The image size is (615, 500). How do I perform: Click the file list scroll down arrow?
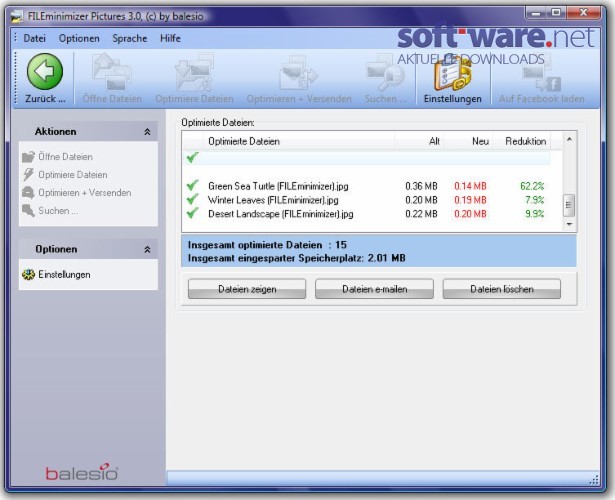point(569,224)
